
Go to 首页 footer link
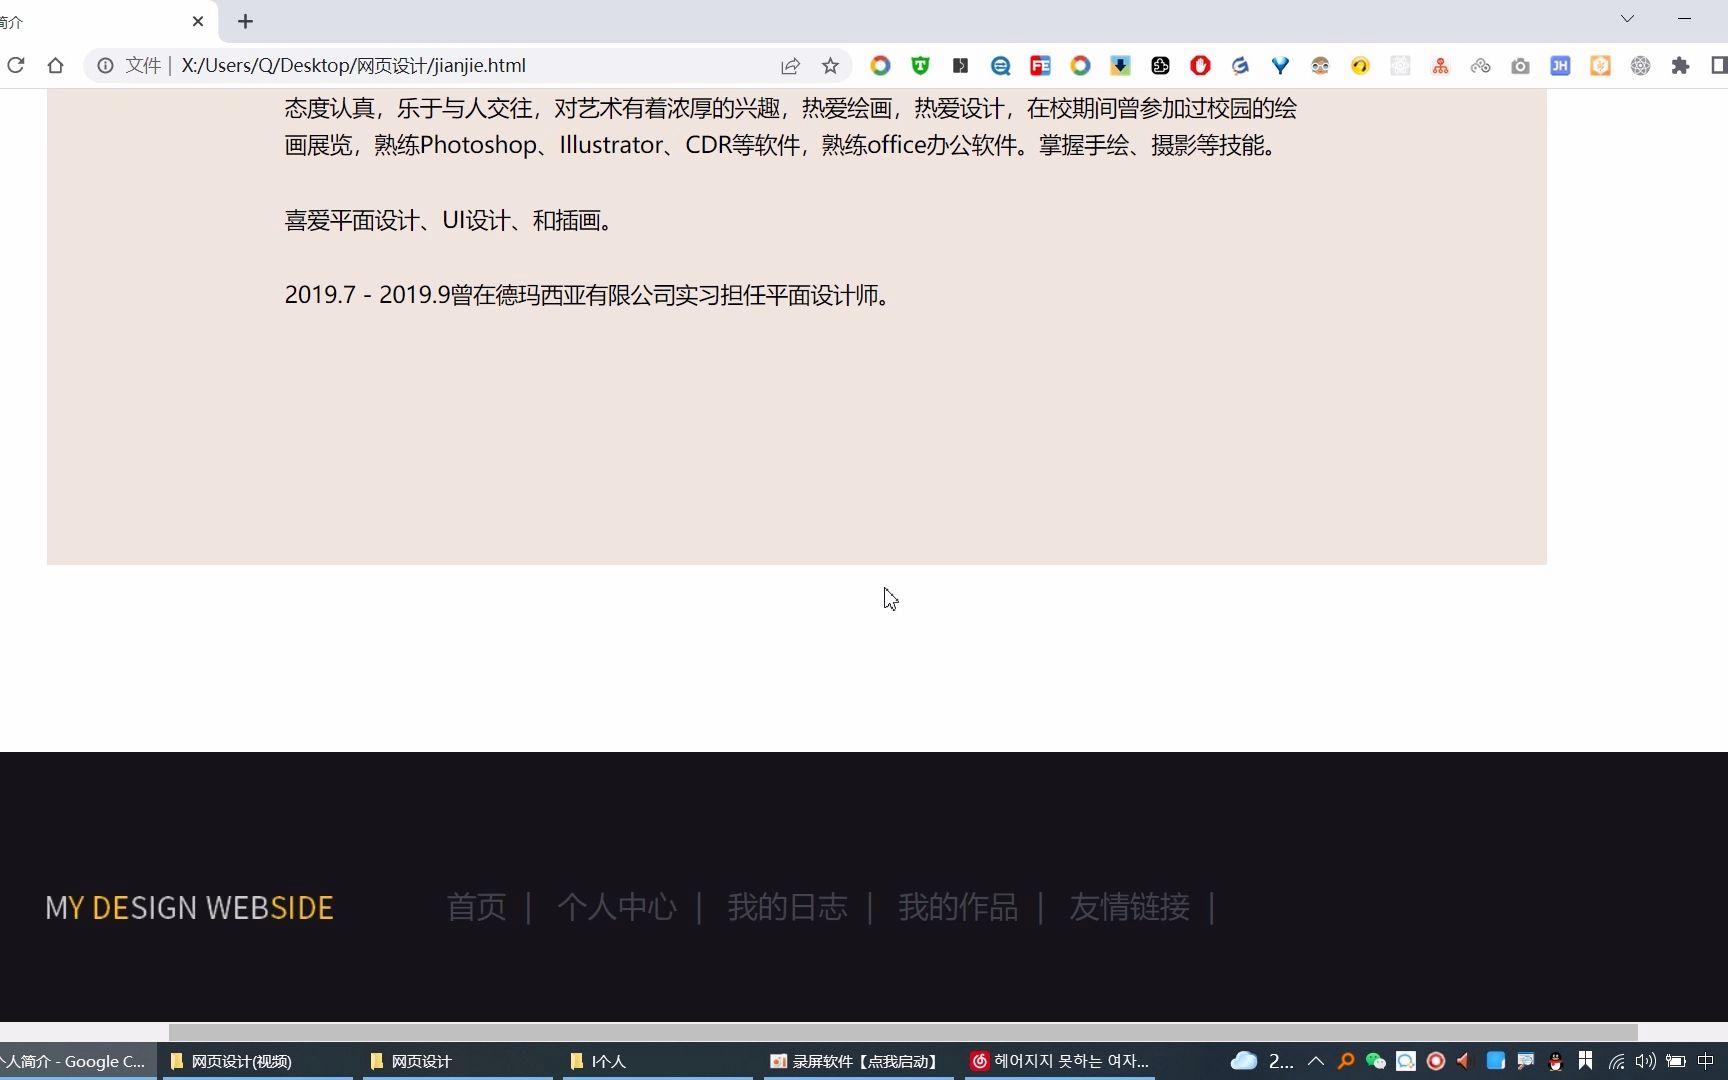tap(476, 907)
